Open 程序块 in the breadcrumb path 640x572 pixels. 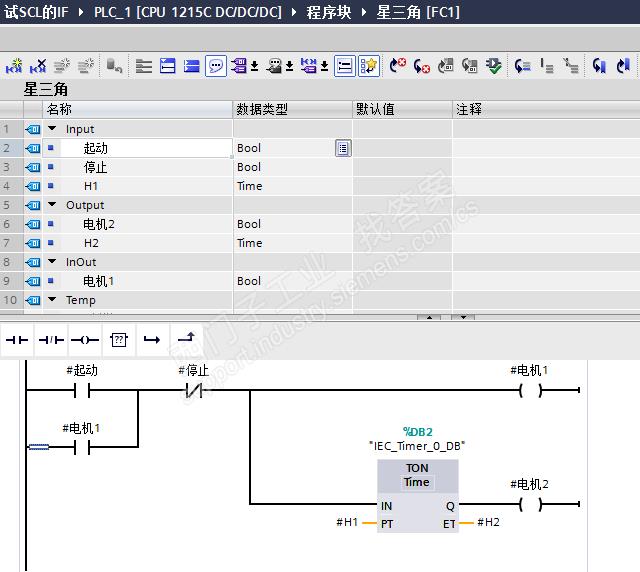pos(329,12)
